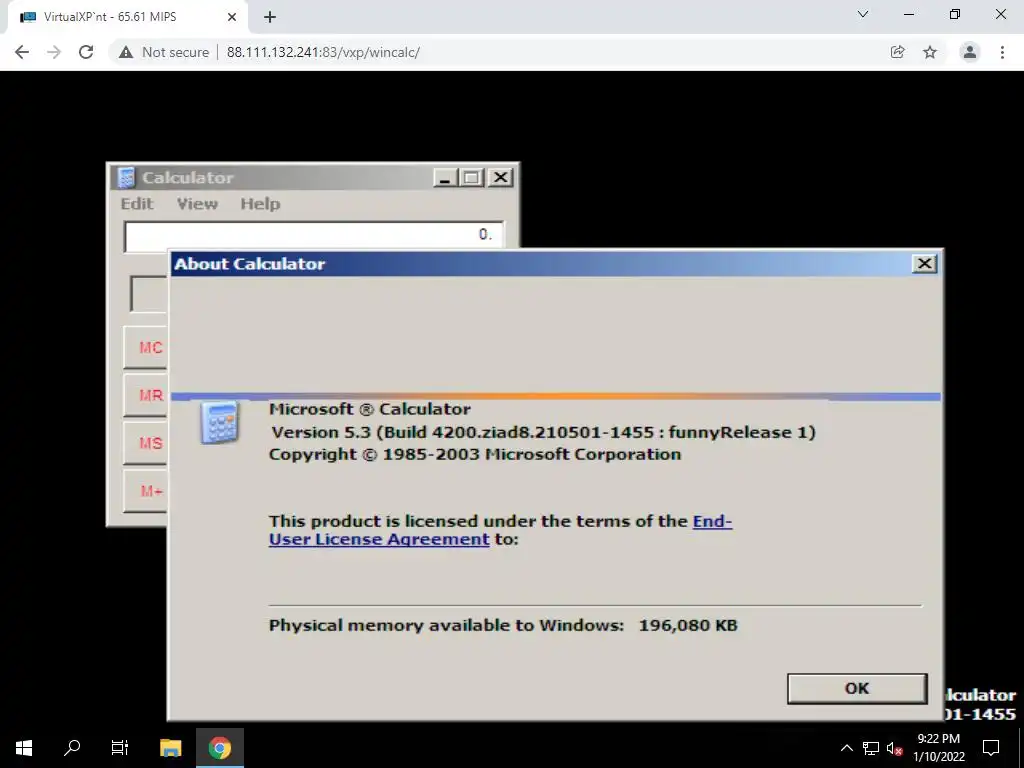
Task: Go forward in the browser
Action: (x=54, y=52)
